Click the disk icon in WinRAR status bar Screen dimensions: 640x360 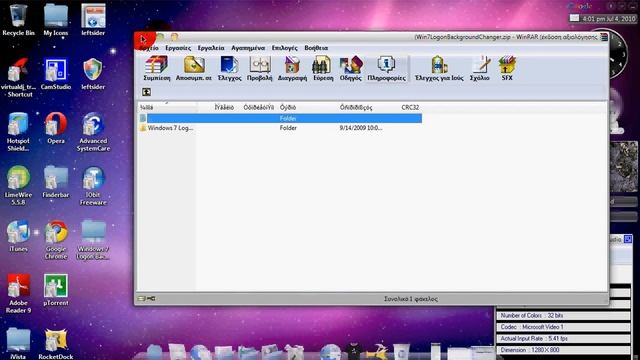click(x=142, y=299)
